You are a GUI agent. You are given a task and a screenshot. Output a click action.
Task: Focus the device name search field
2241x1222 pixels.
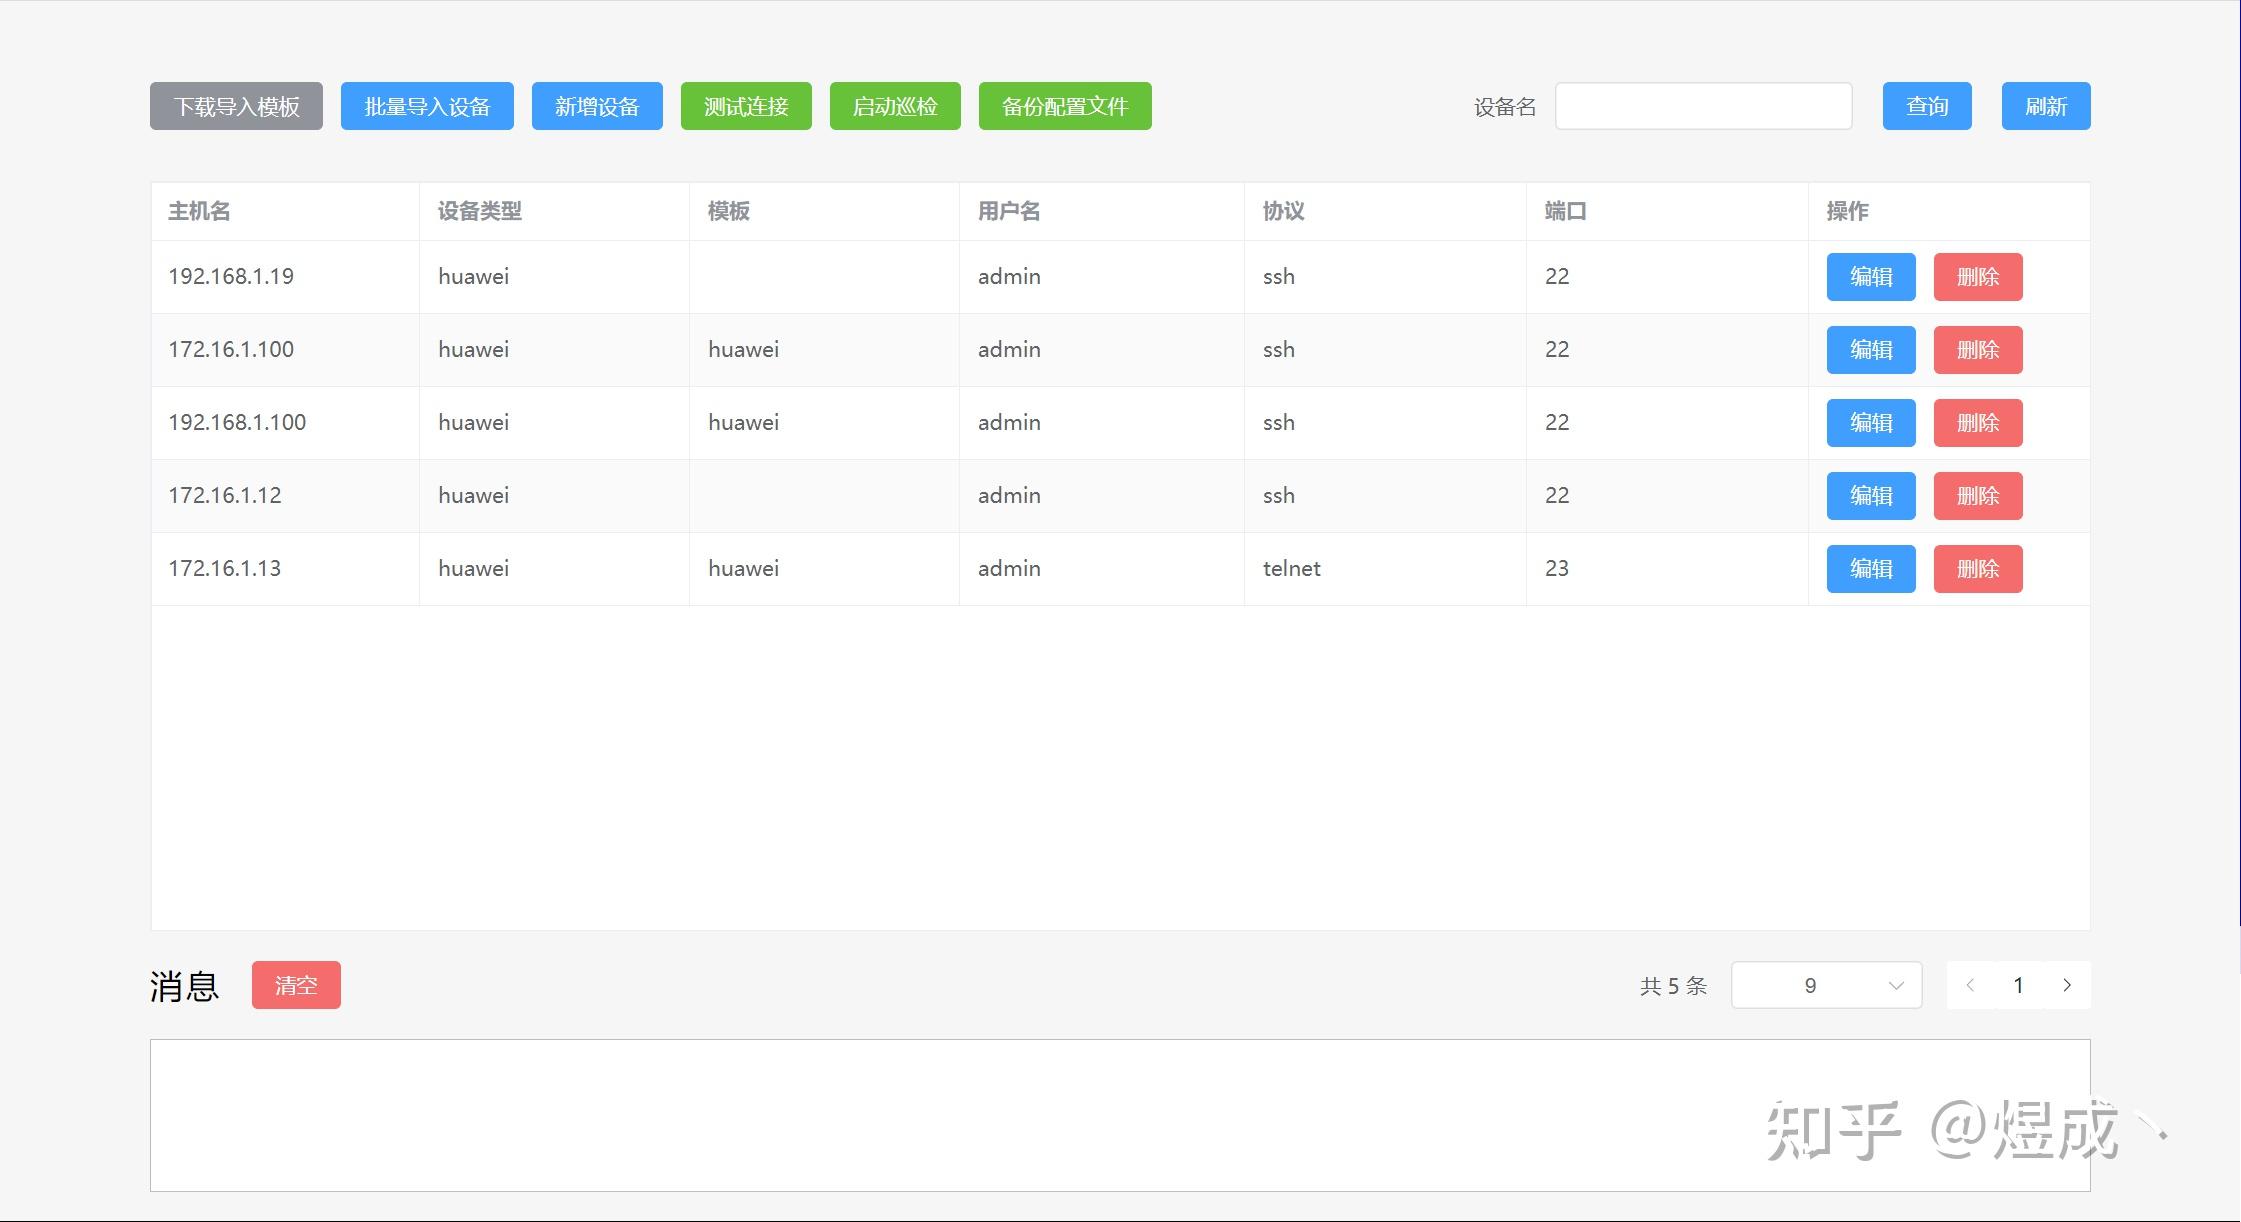(1703, 106)
